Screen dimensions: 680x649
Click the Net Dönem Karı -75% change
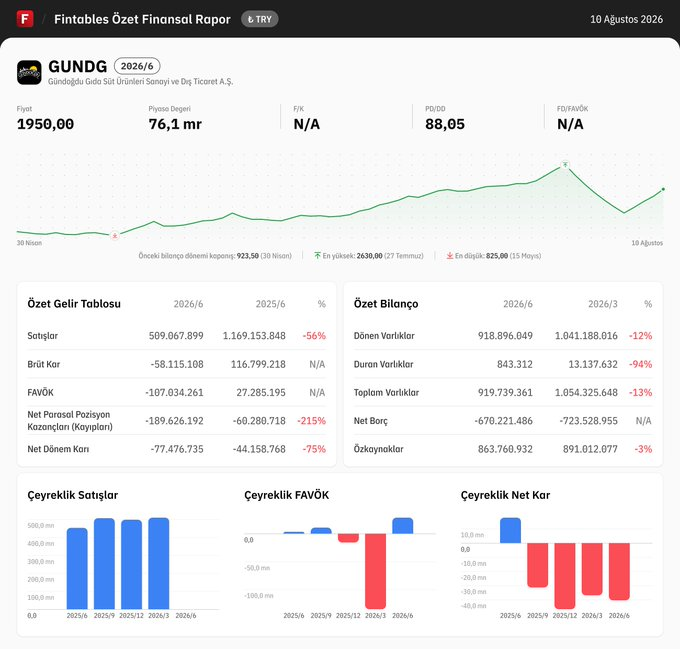(x=314, y=449)
